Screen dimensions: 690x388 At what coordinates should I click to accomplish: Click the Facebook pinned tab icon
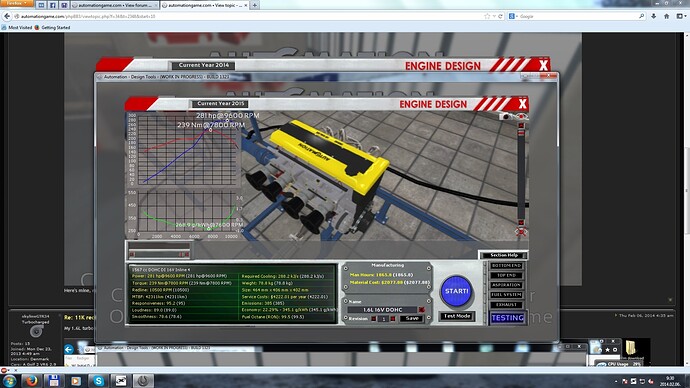click(52, 5)
